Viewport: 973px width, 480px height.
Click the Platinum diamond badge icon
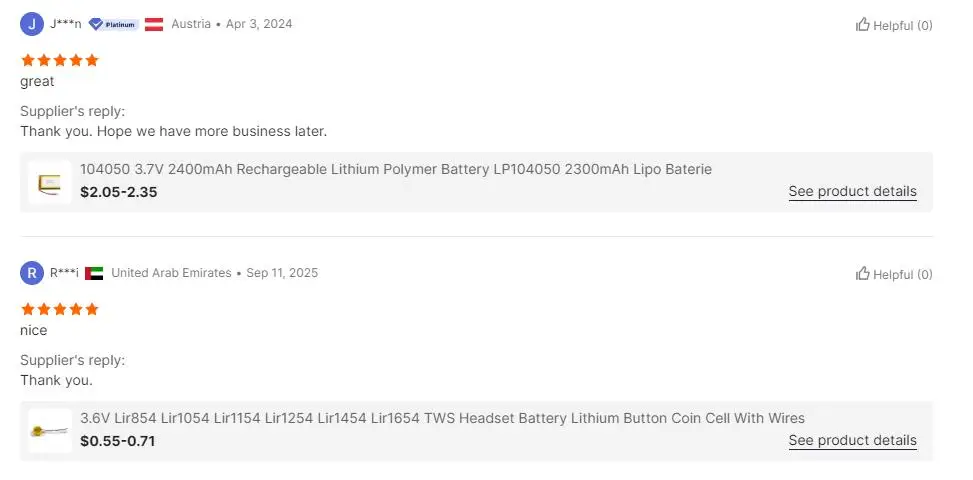(97, 24)
